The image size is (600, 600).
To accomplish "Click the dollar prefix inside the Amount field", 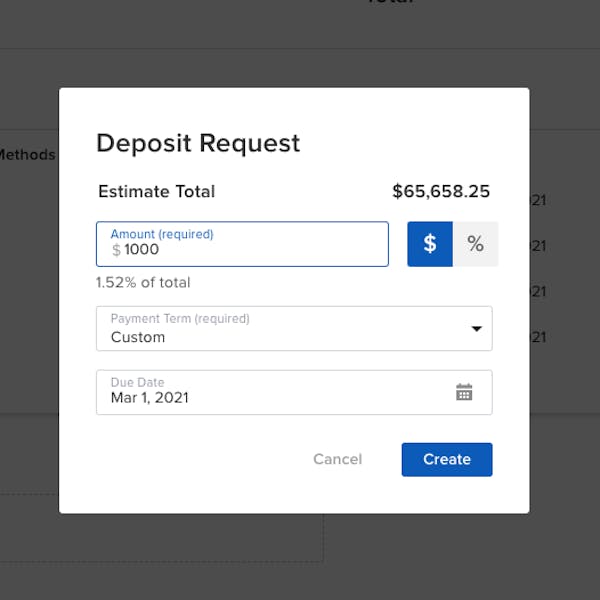I will pyautogui.click(x=116, y=251).
